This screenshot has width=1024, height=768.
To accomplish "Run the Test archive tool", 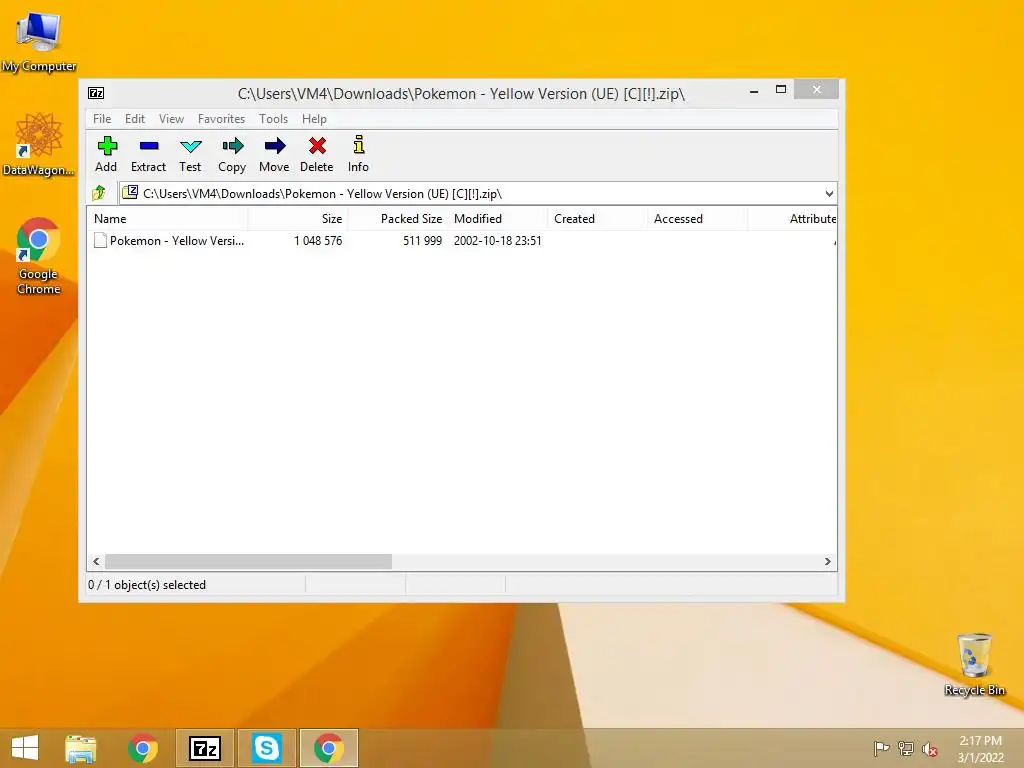I will 190,146.
